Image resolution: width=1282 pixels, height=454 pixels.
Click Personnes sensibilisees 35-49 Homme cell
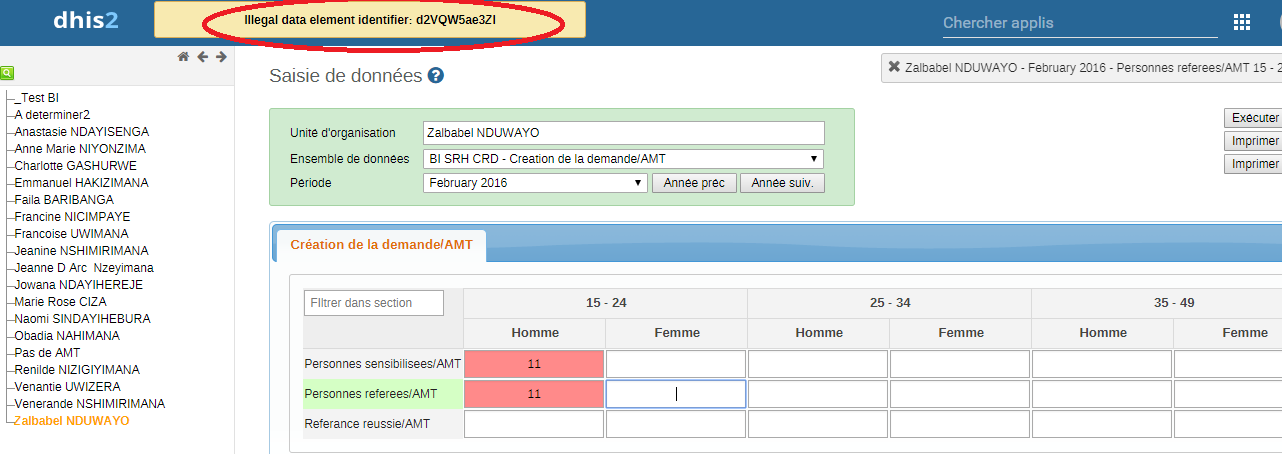pos(1102,364)
